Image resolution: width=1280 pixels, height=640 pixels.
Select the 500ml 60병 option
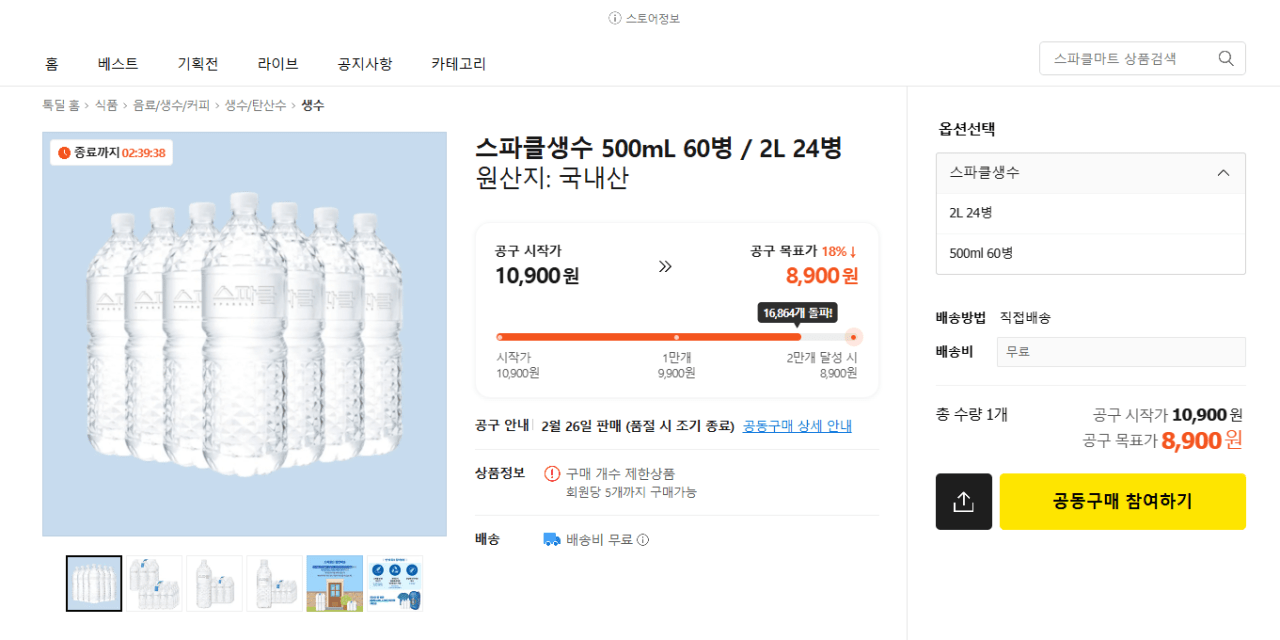[1090, 253]
